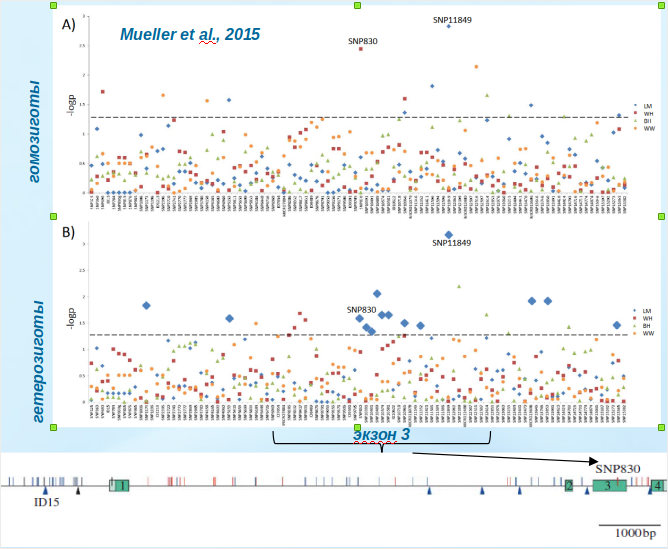Click the SNP830 label in panel A
Image resolution: width=668 pixels, height=549 pixels.
coord(363,41)
